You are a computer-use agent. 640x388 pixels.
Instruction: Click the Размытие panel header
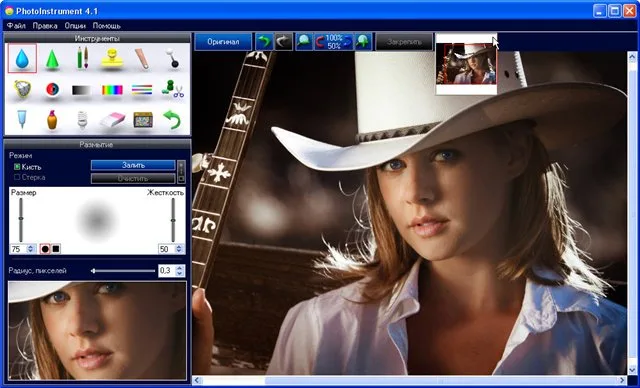tap(97, 144)
